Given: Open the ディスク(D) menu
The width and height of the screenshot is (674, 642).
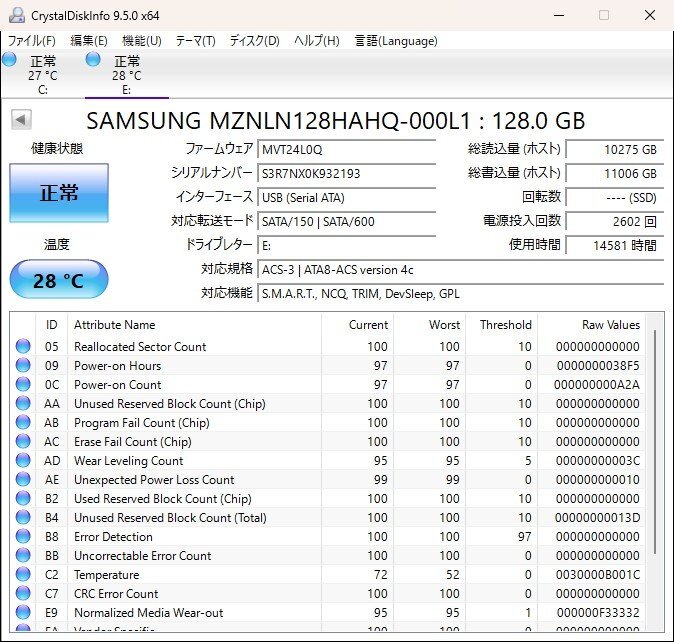Looking at the screenshot, I should coord(254,41).
